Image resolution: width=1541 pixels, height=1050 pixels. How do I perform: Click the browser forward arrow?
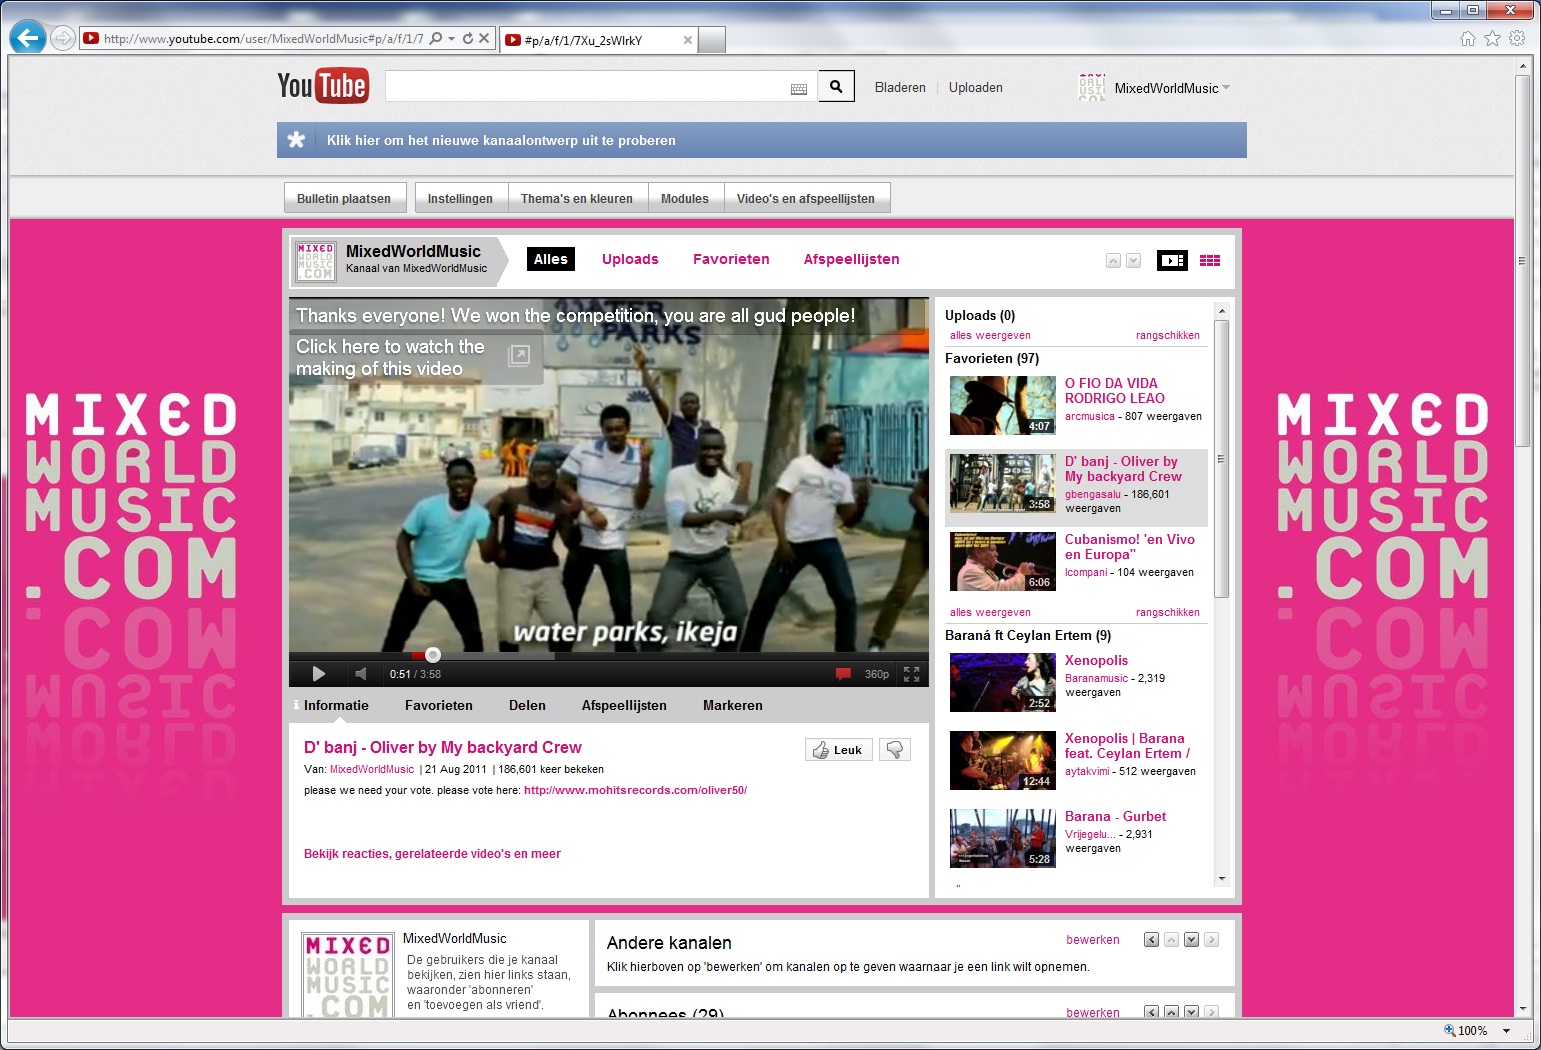pyautogui.click(x=63, y=38)
